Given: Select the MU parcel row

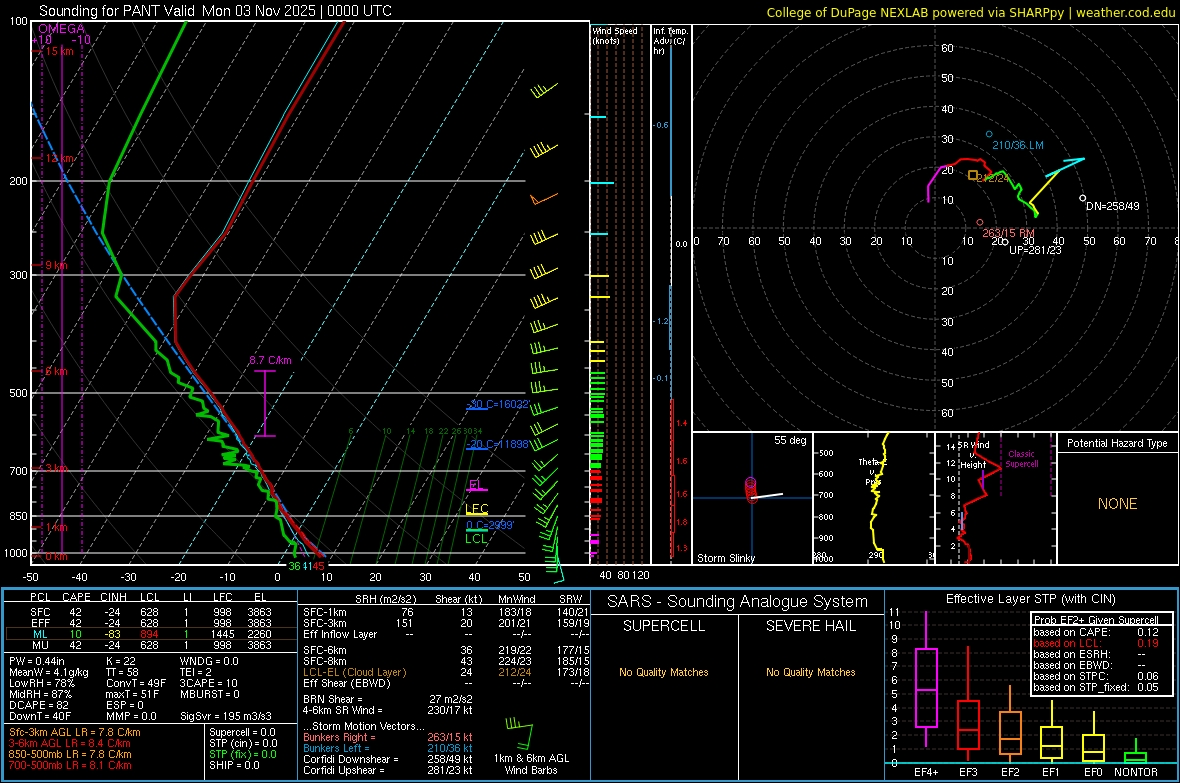Looking at the screenshot, I should click(x=151, y=645).
